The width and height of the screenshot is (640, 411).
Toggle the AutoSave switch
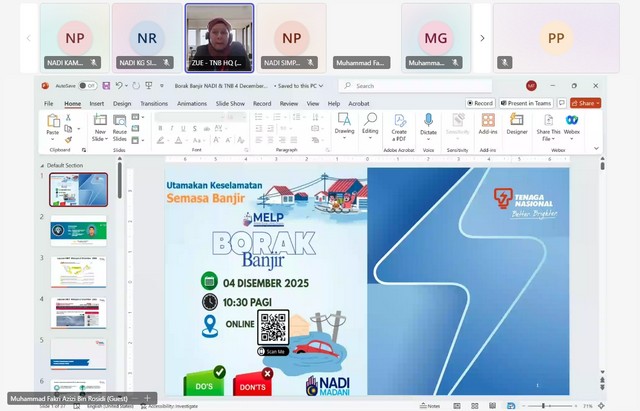(x=87, y=86)
